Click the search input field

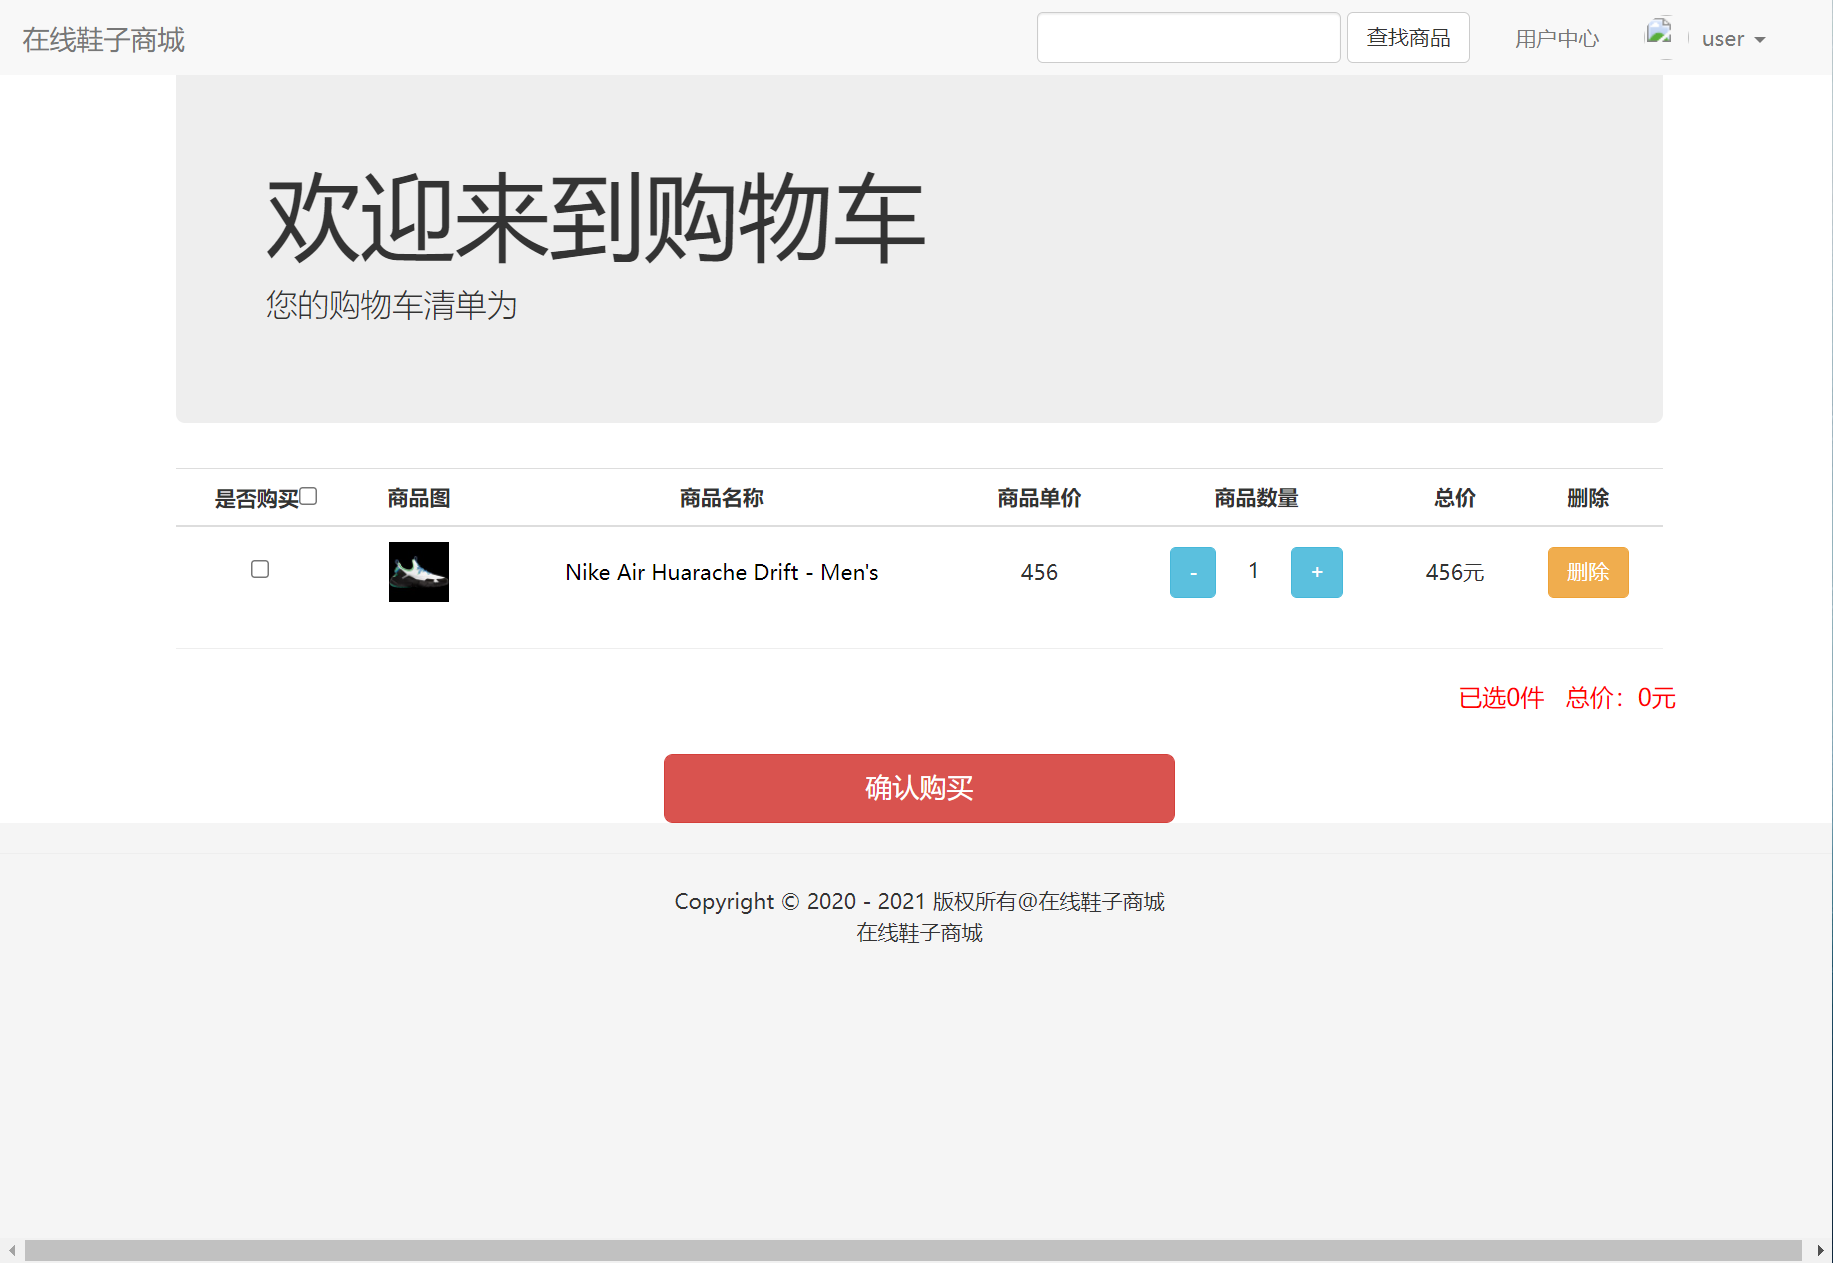pos(1188,37)
